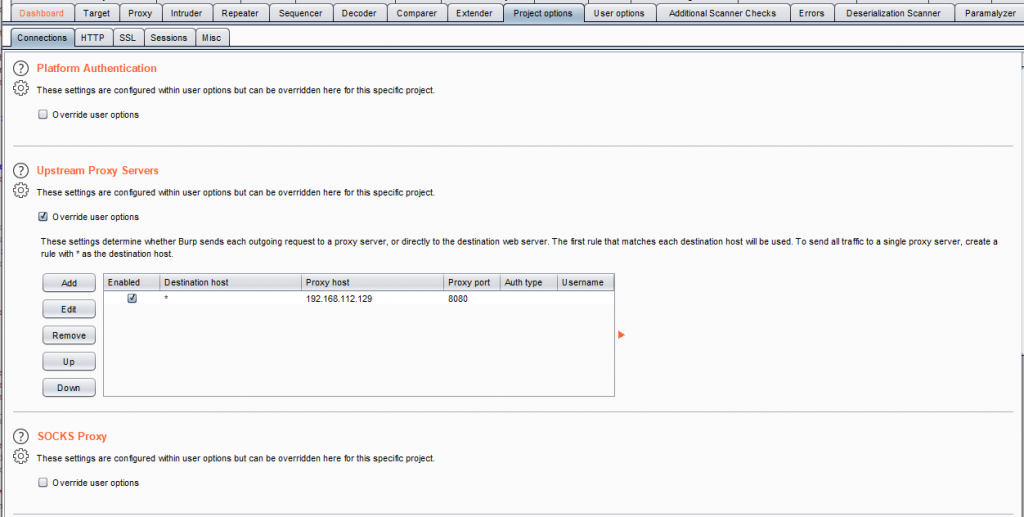The width and height of the screenshot is (1024, 517).
Task: Sort table by Destination host column header
Action: coord(229,283)
